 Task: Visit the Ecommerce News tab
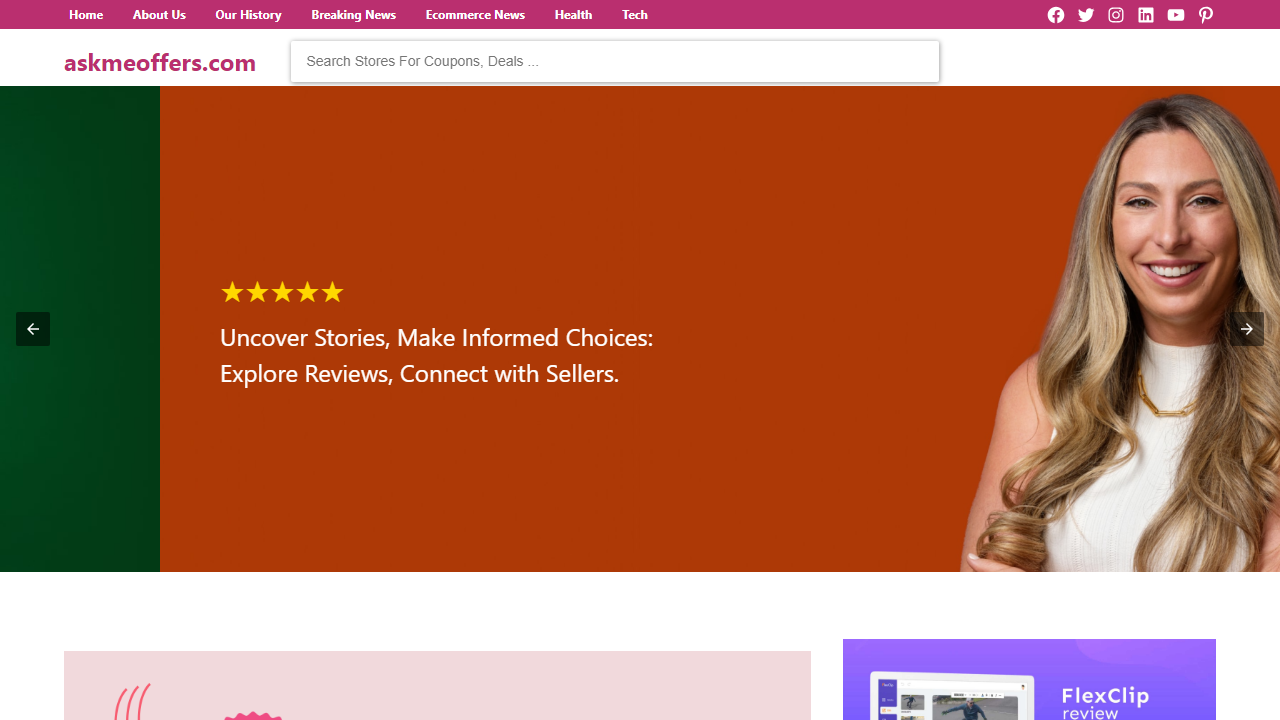click(x=475, y=15)
